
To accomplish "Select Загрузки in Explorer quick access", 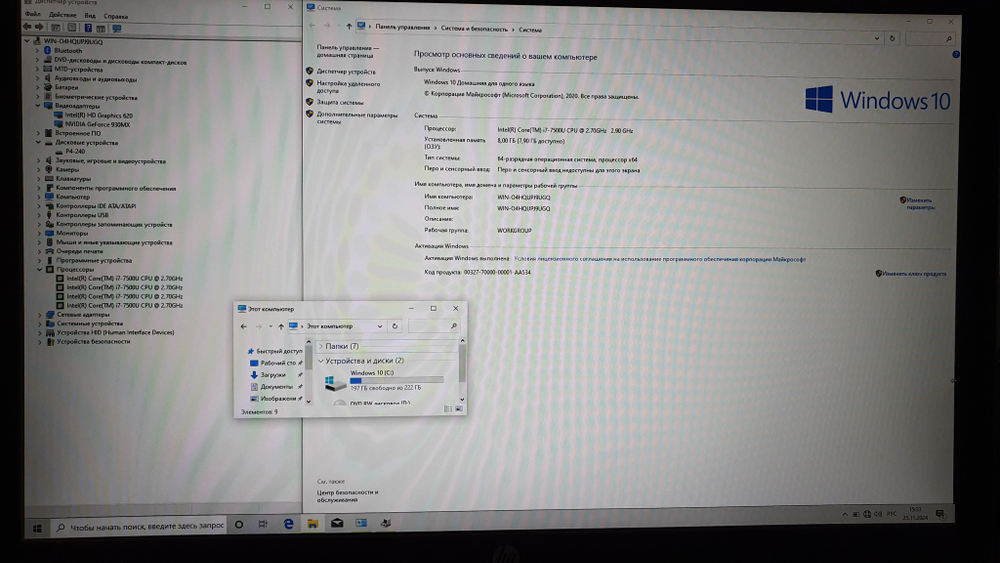I will click(x=273, y=375).
